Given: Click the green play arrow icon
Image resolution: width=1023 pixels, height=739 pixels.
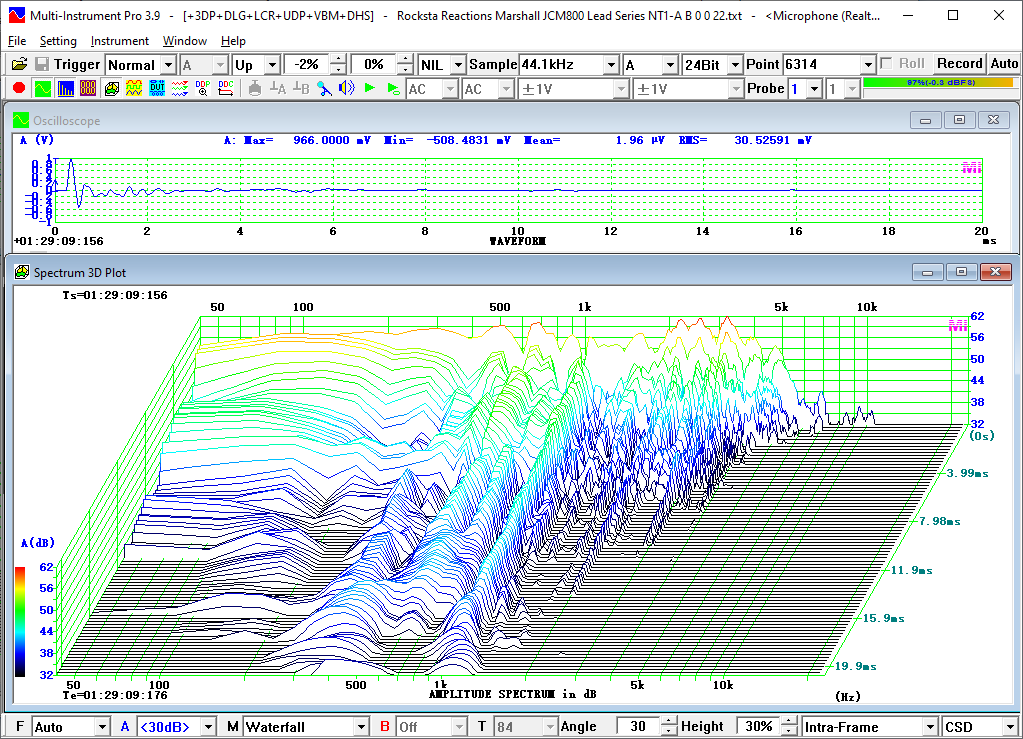Looking at the screenshot, I should 370,88.
